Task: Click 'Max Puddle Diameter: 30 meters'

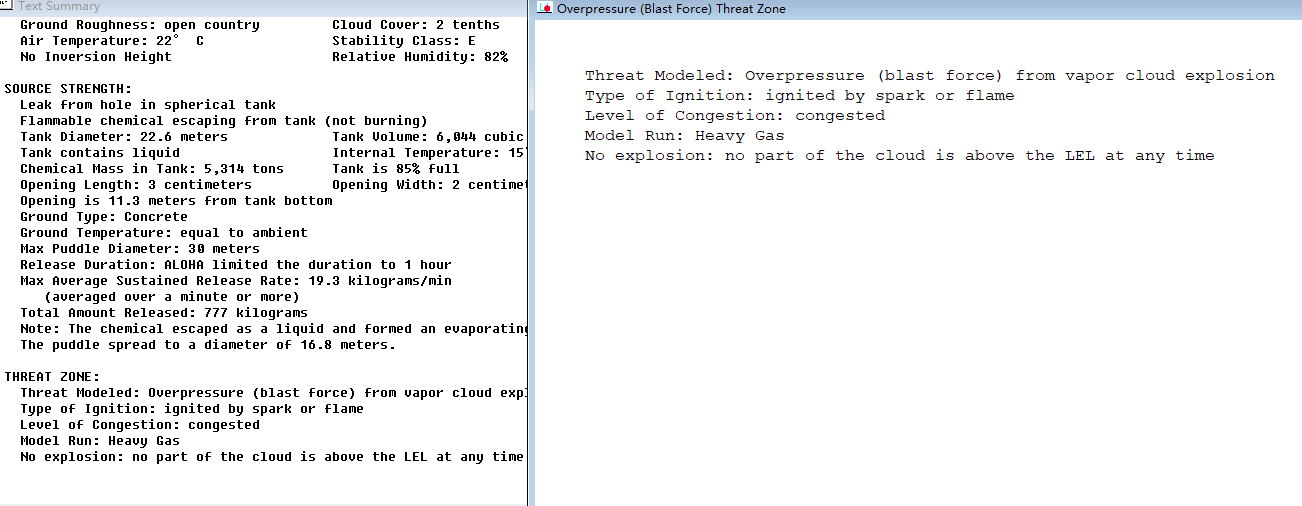Action: point(140,249)
